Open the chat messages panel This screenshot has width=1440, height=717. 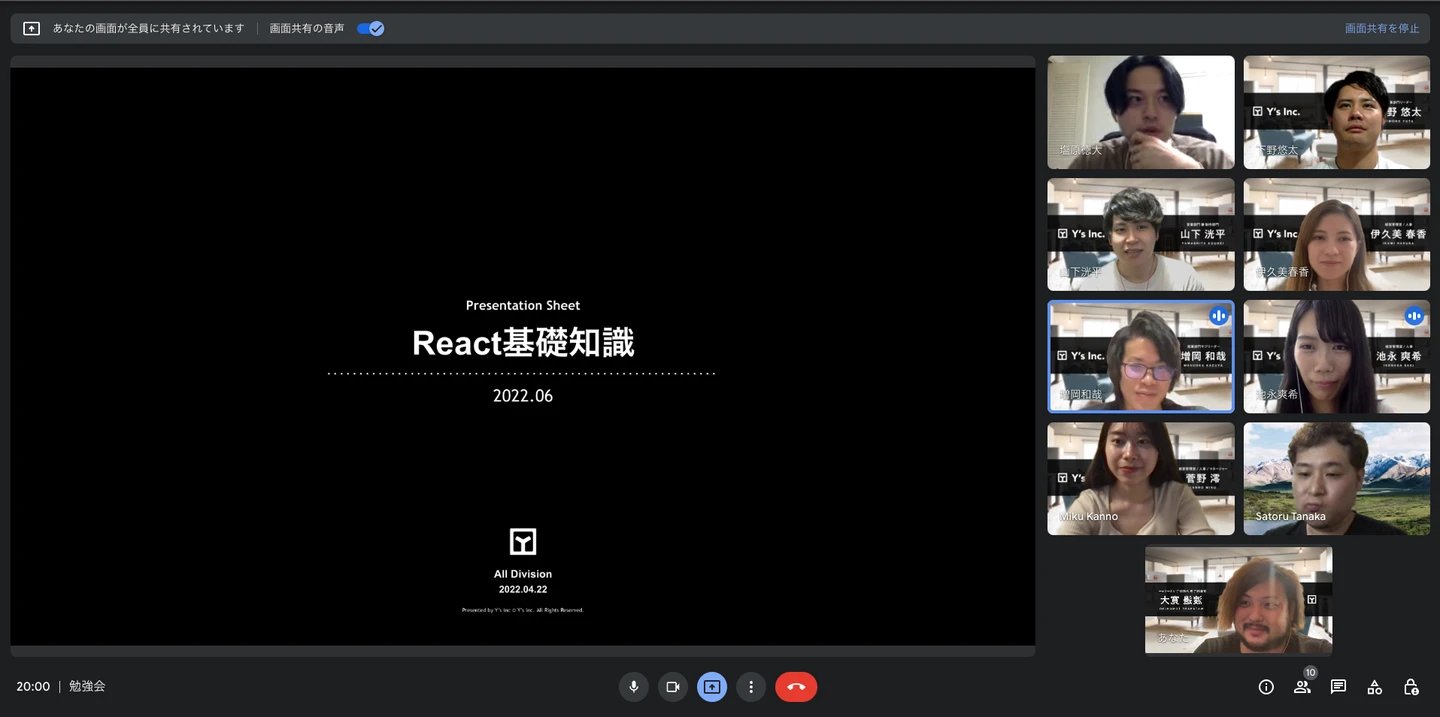pos(1338,687)
